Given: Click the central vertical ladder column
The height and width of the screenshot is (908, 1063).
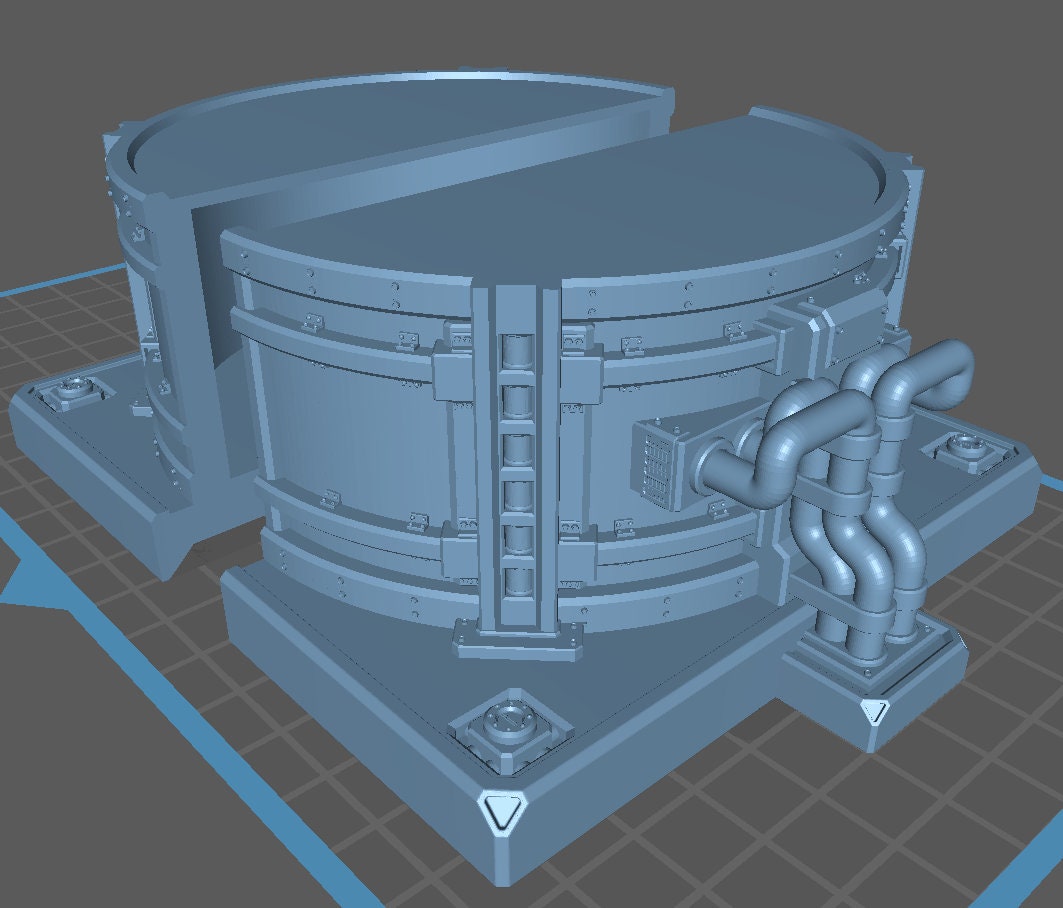Looking at the screenshot, I should point(518,460).
